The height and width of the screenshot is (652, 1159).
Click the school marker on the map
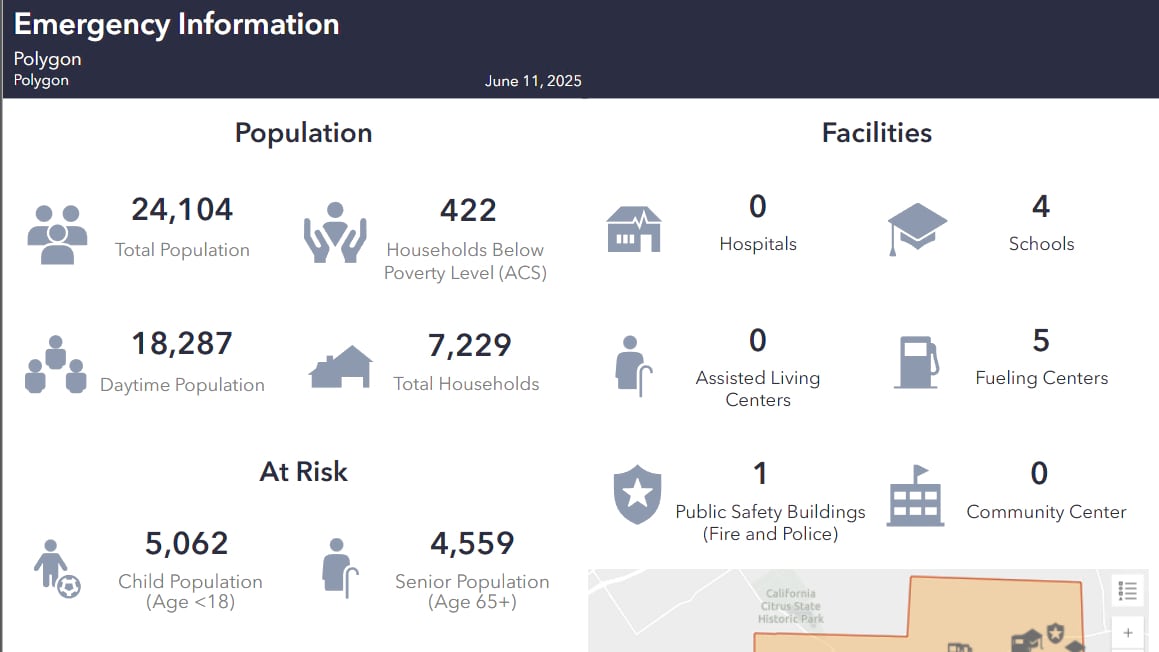pyautogui.click(x=1032, y=637)
